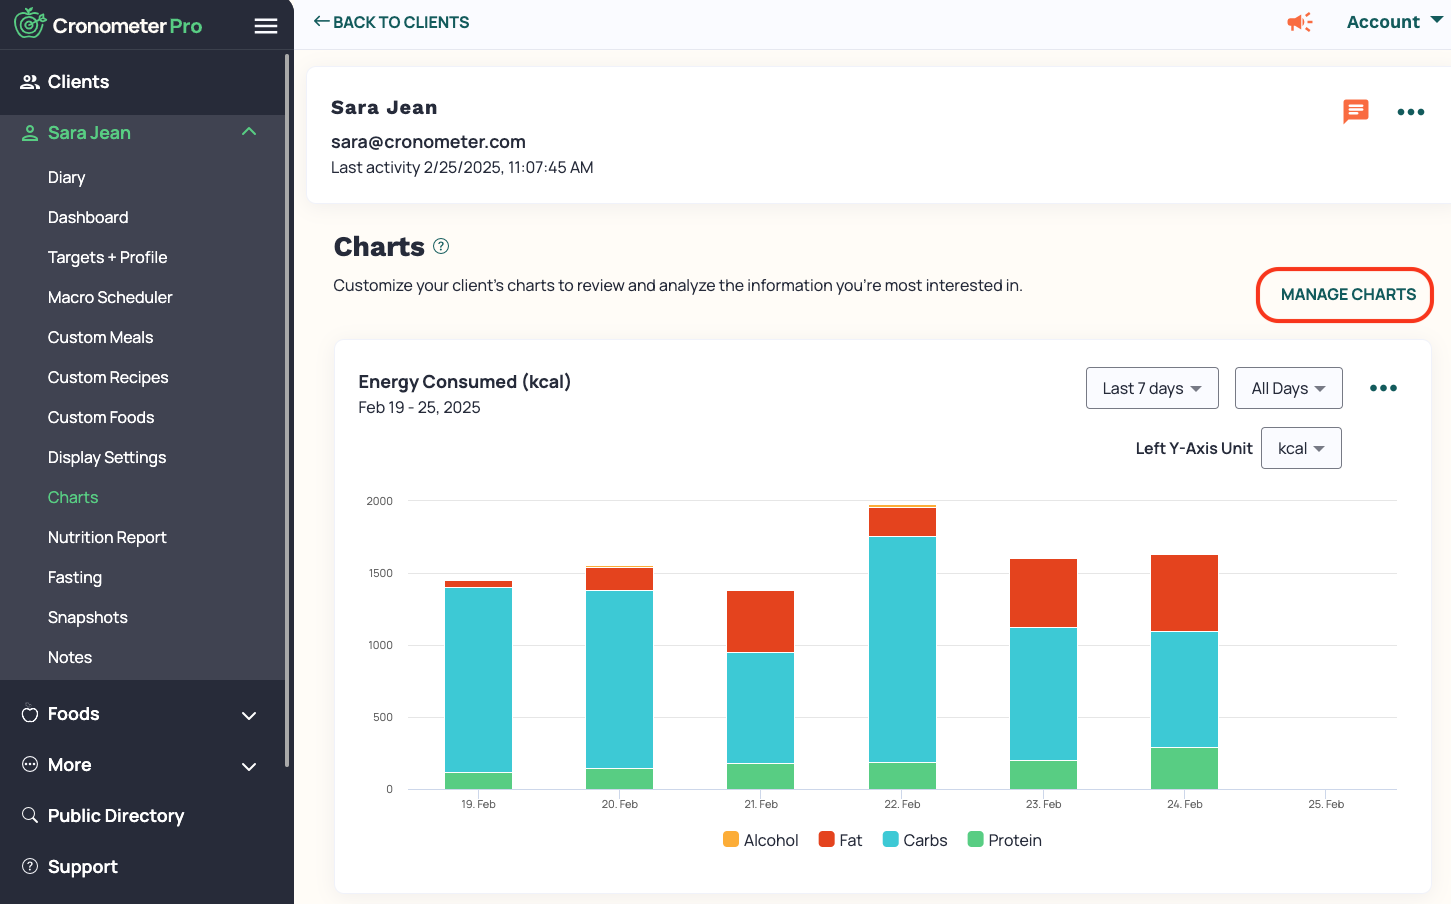Open the All Days filter dropdown

click(x=1288, y=388)
